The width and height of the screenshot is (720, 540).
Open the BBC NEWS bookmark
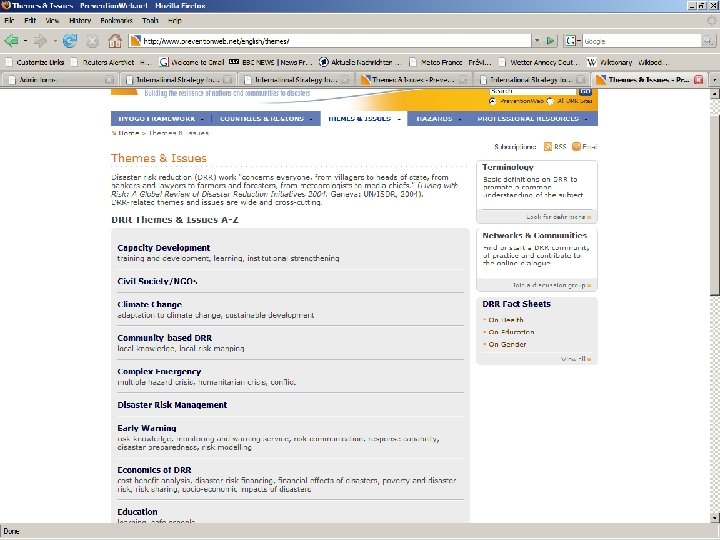click(270, 62)
